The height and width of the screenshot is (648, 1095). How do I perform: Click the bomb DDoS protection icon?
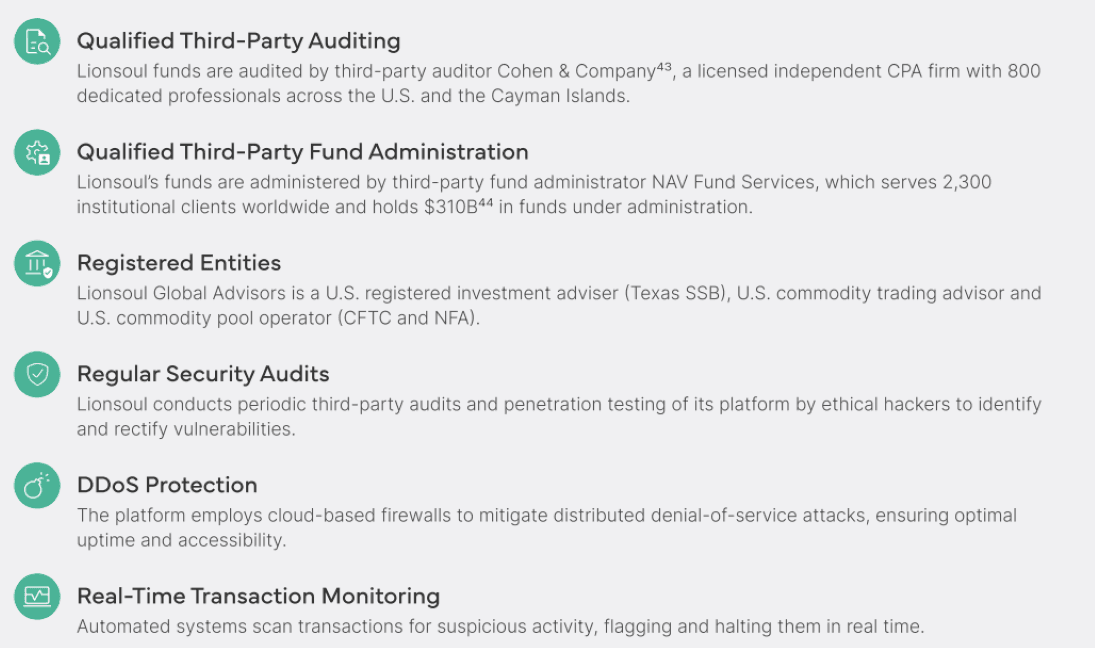pyautogui.click(x=37, y=485)
